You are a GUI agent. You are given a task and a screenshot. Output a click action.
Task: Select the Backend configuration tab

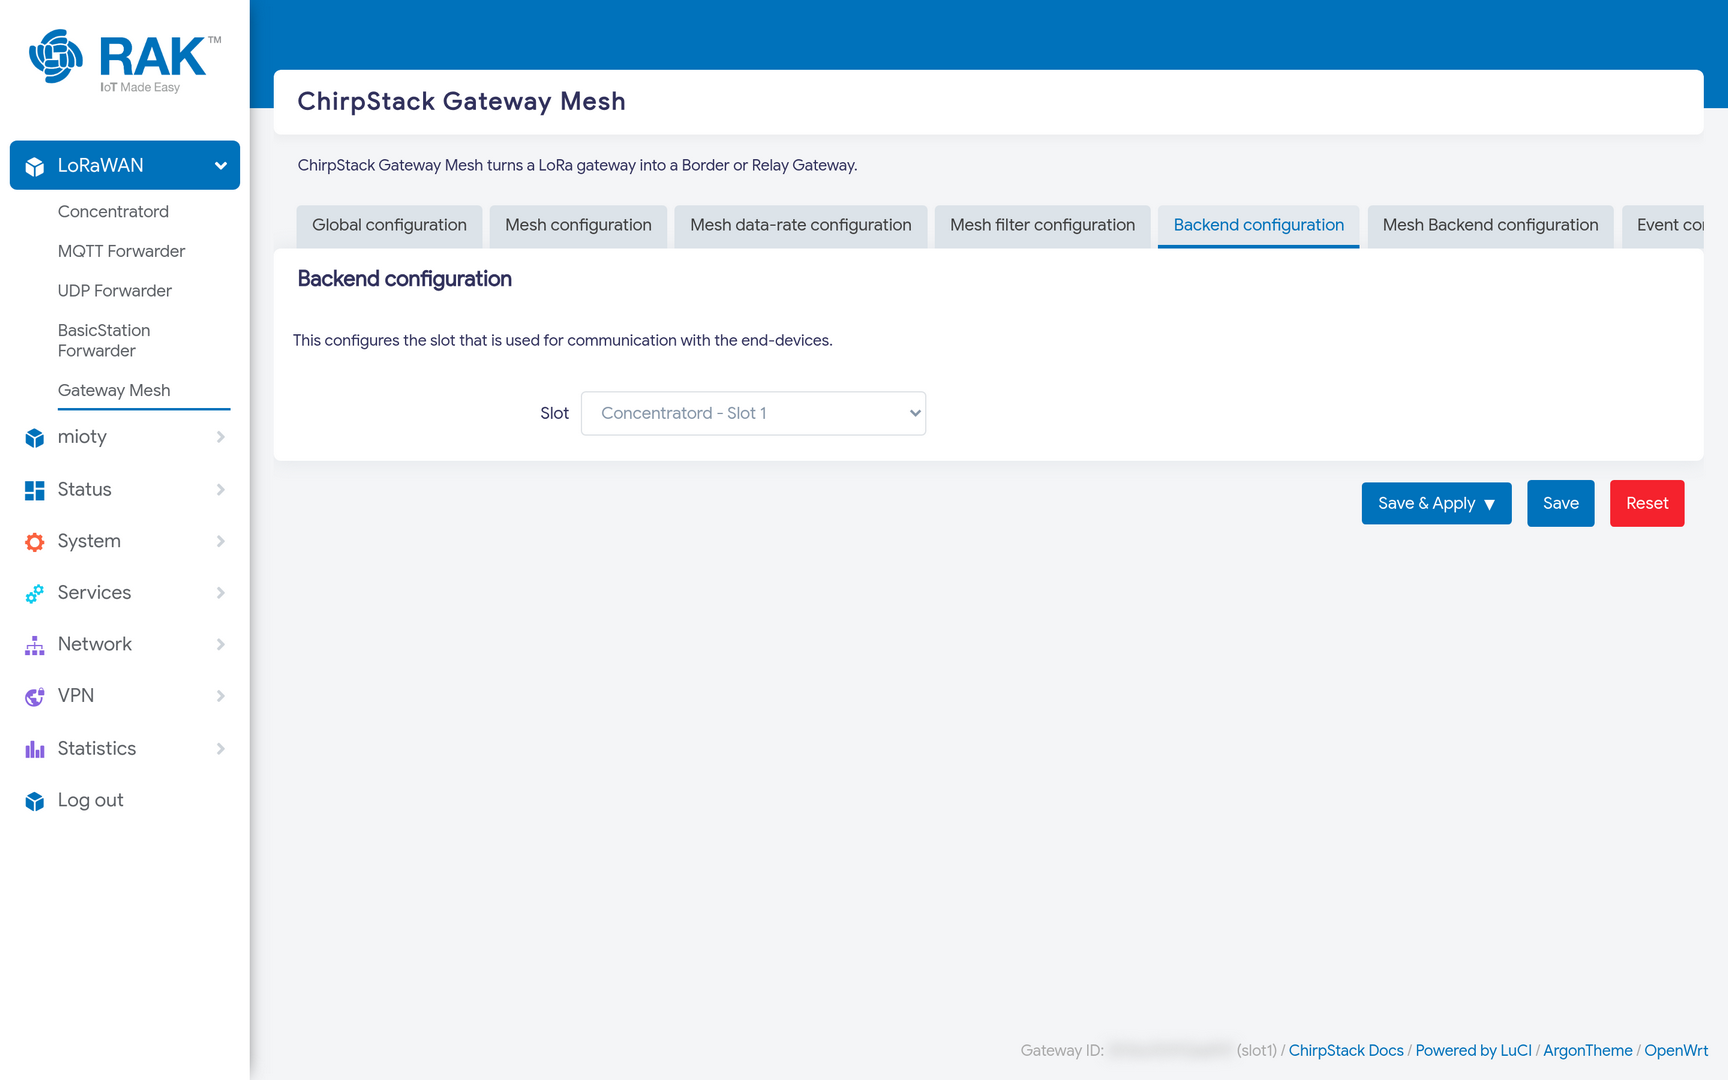(1258, 226)
